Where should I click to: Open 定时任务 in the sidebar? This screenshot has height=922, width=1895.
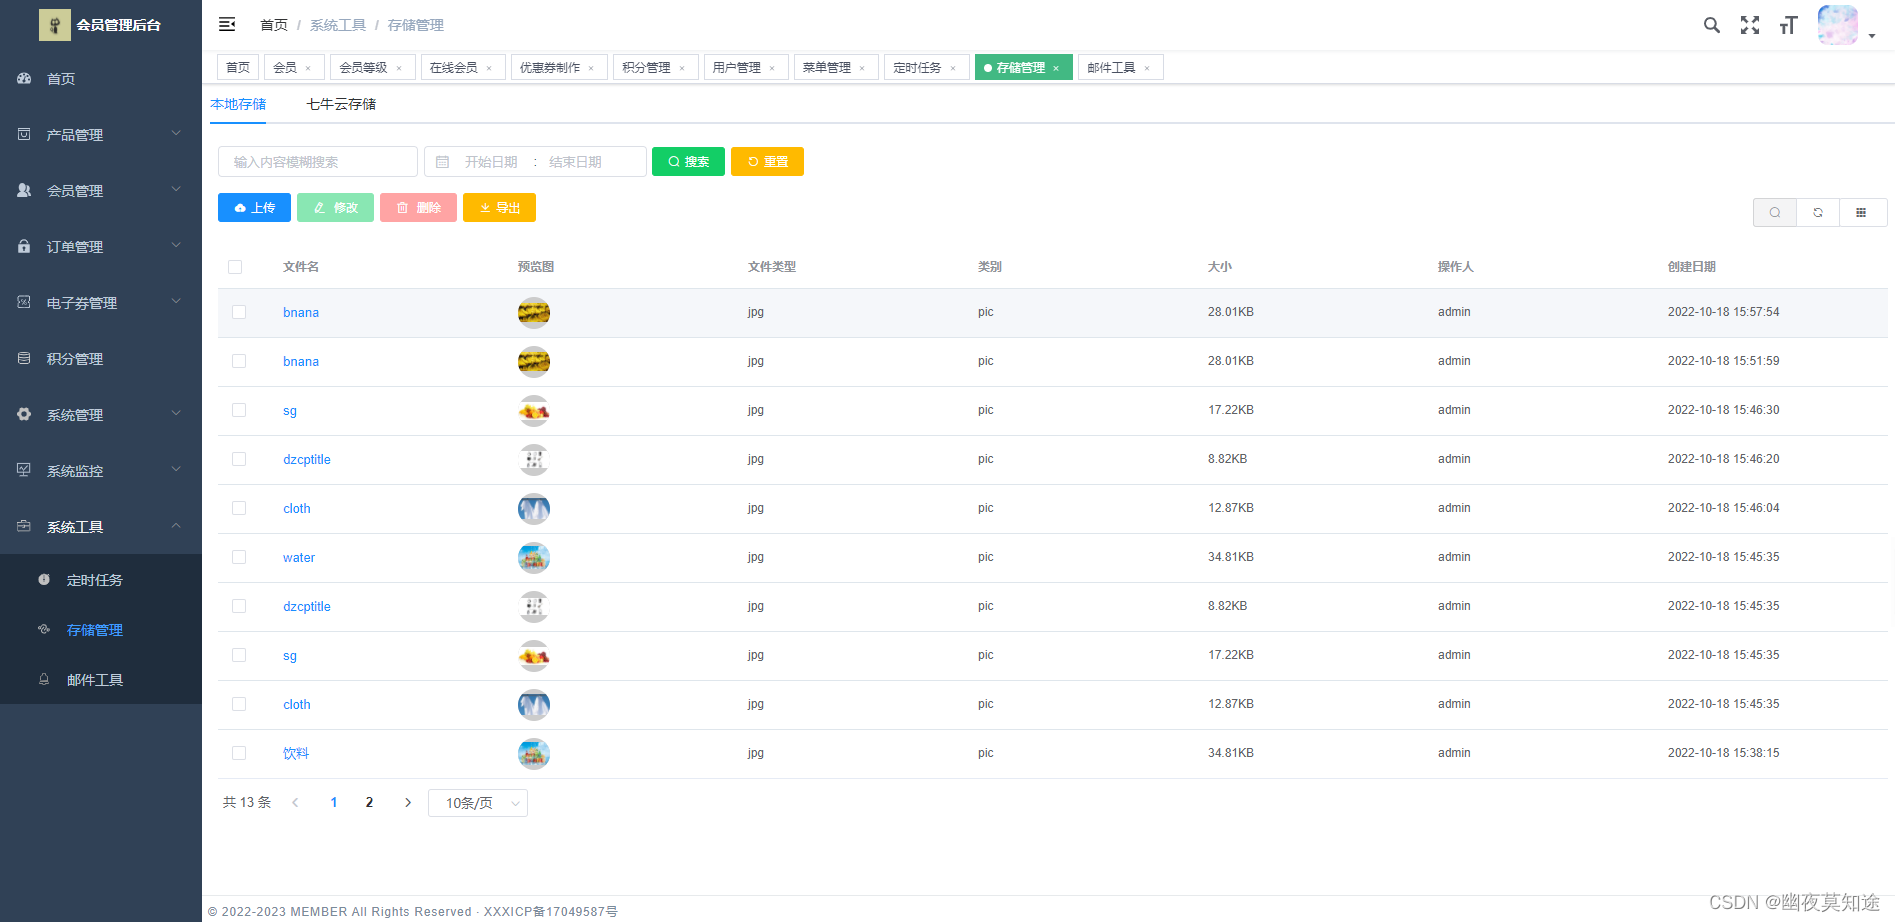[x=101, y=580]
